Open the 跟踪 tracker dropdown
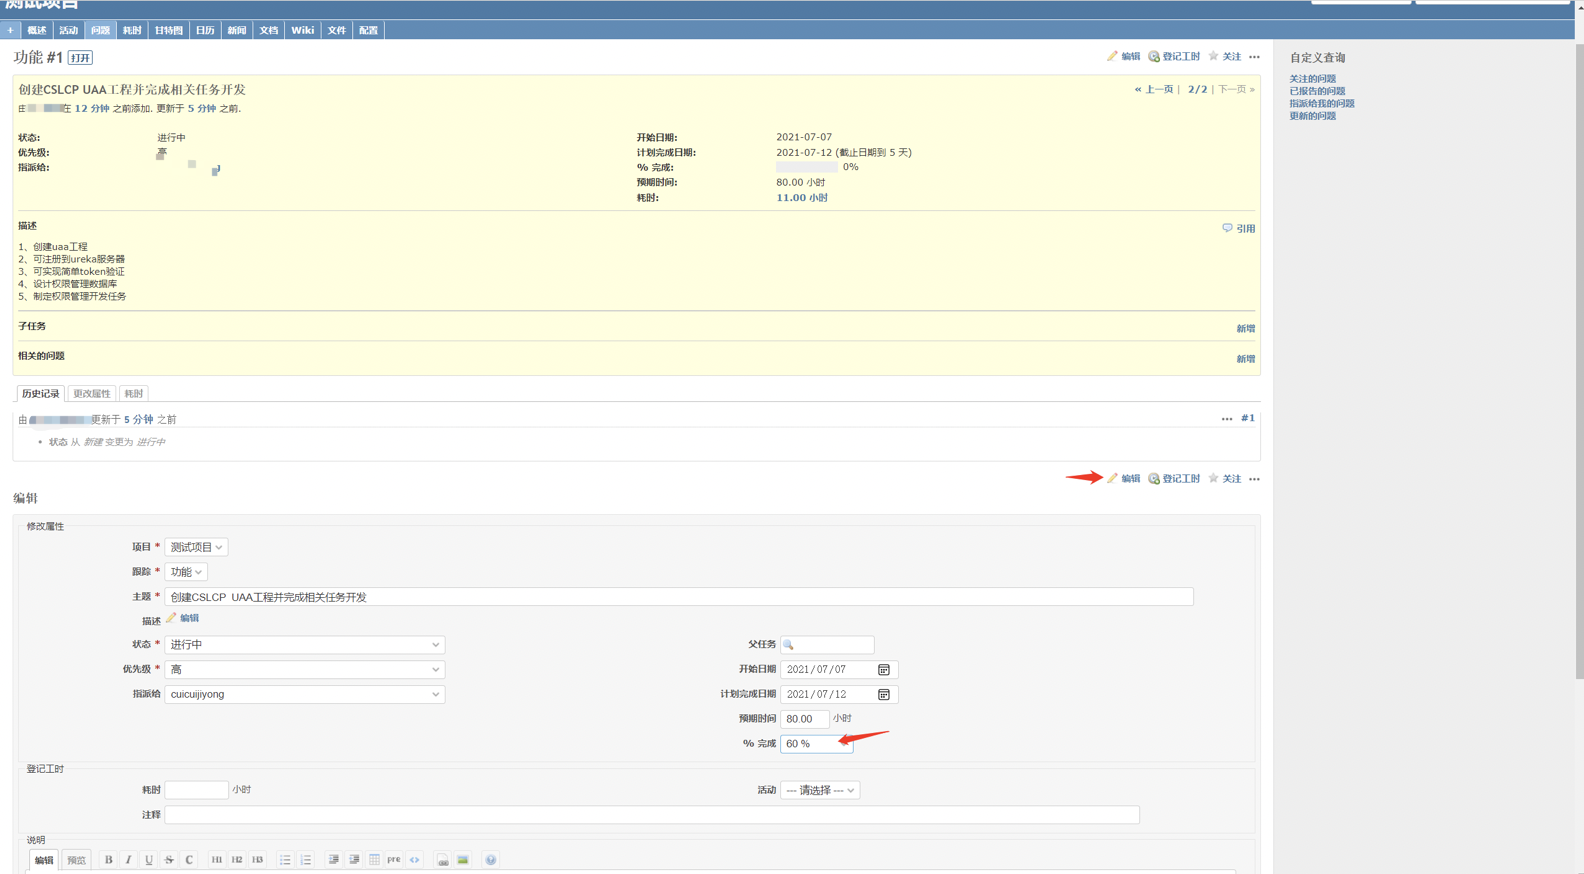1584x874 pixels. pyautogui.click(x=186, y=572)
